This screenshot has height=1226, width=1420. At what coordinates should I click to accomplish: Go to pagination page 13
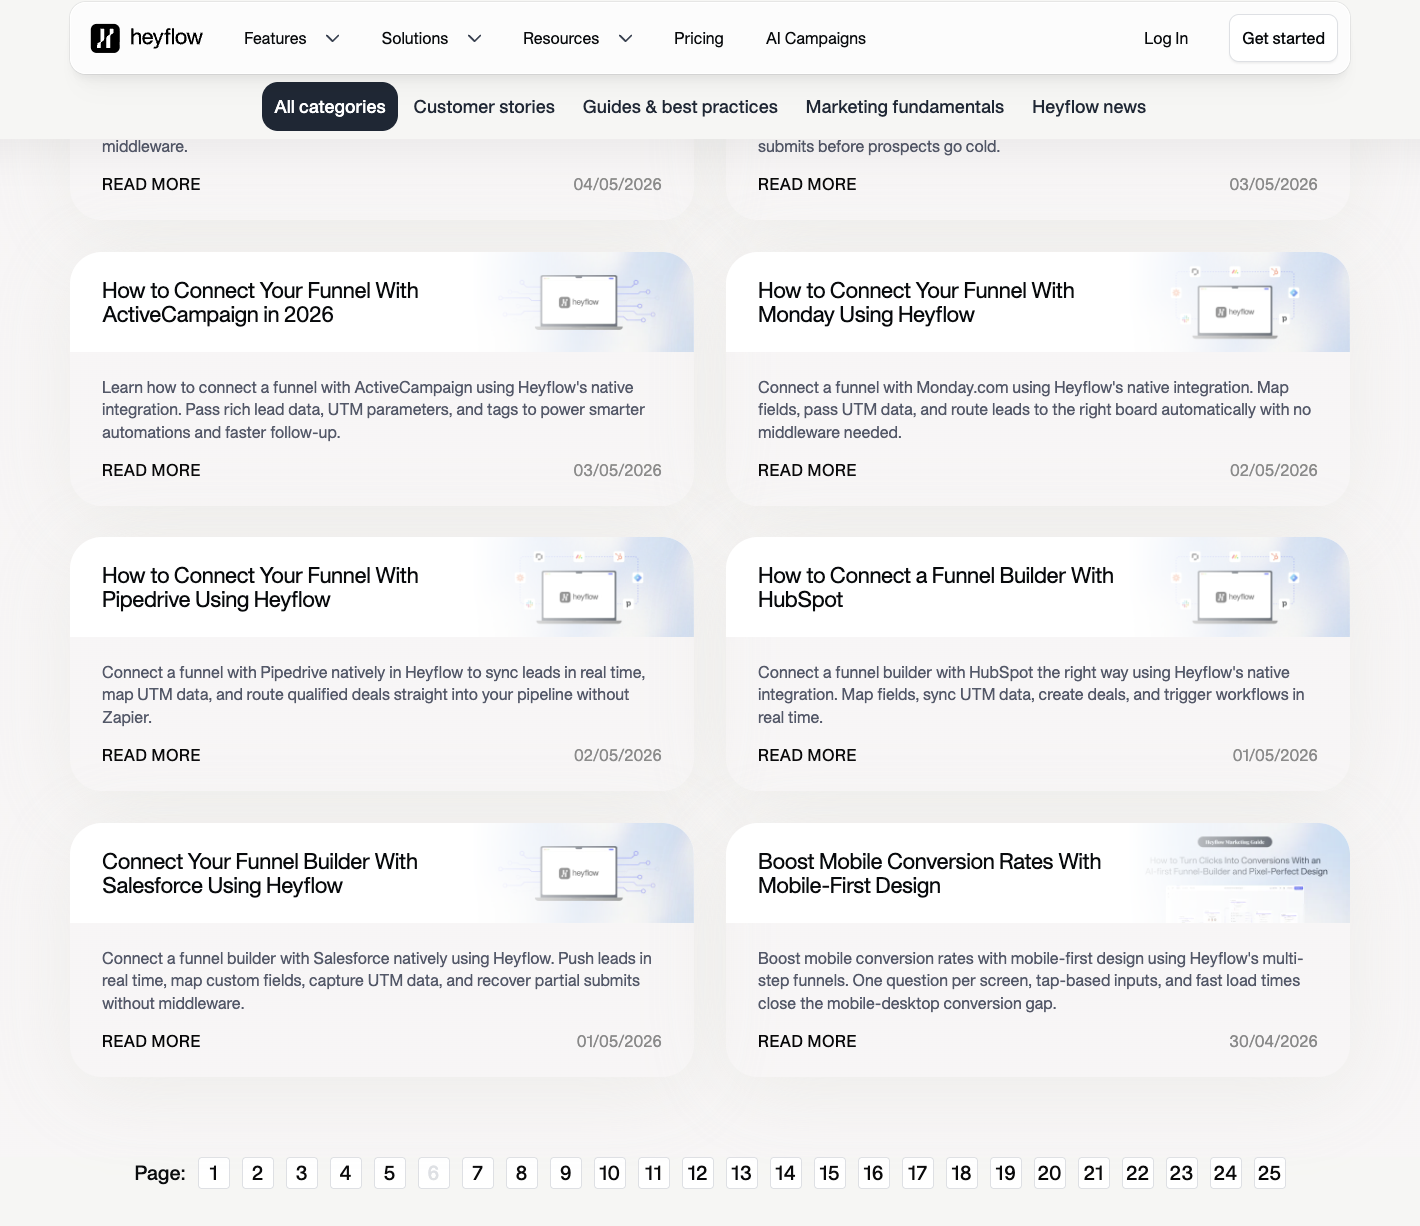tap(742, 1173)
